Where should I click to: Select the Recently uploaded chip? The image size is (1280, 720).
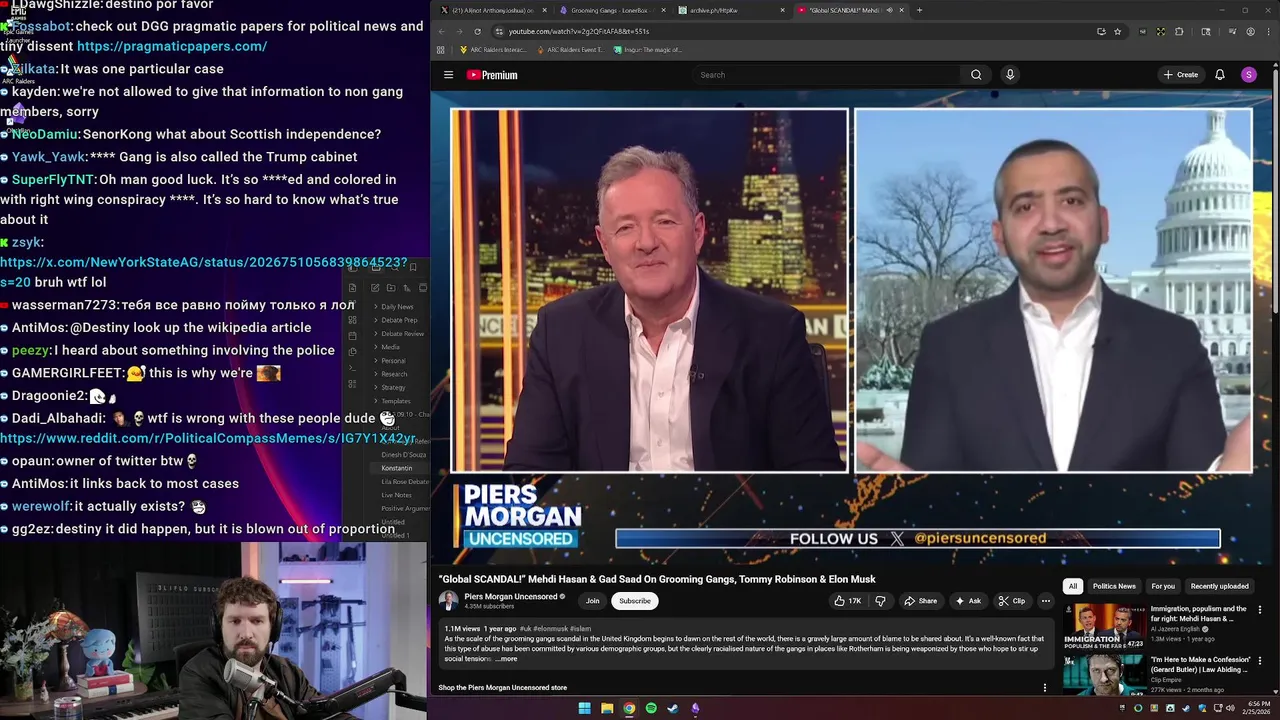pos(1219,586)
